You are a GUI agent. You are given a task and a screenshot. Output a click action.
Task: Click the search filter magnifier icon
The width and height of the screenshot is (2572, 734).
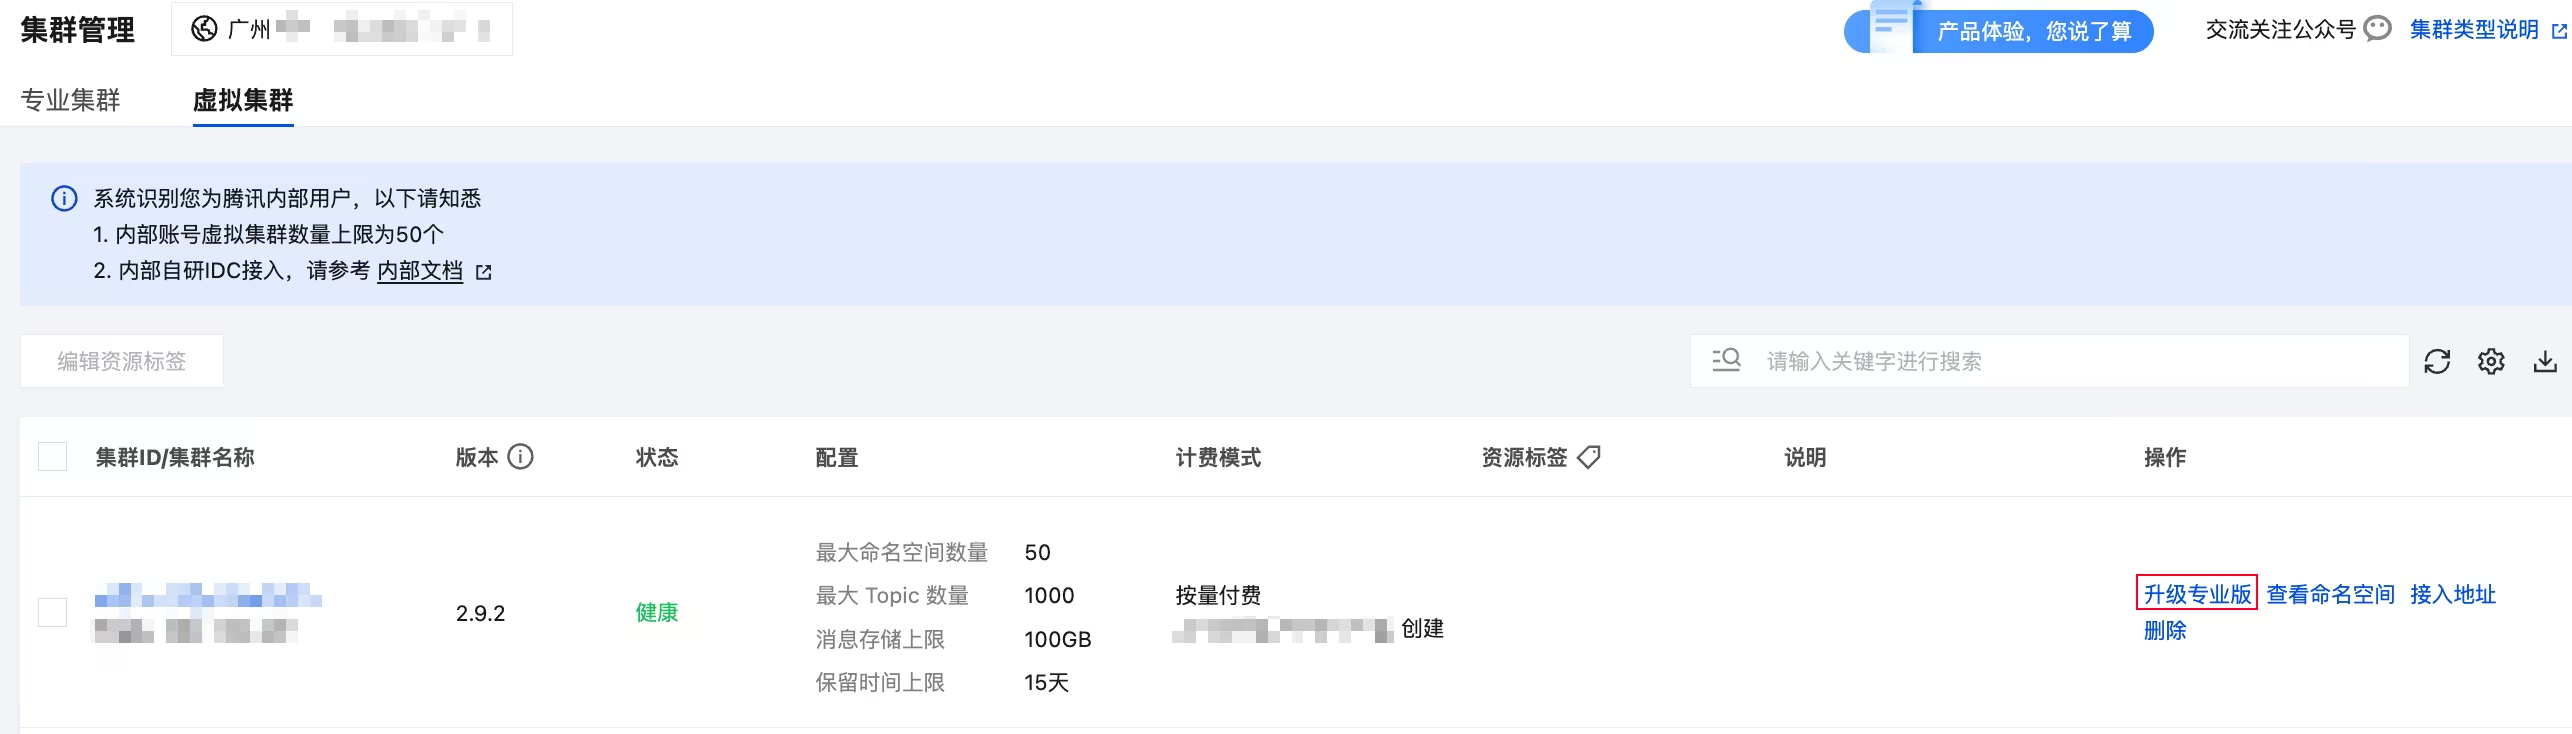[x=1726, y=360]
